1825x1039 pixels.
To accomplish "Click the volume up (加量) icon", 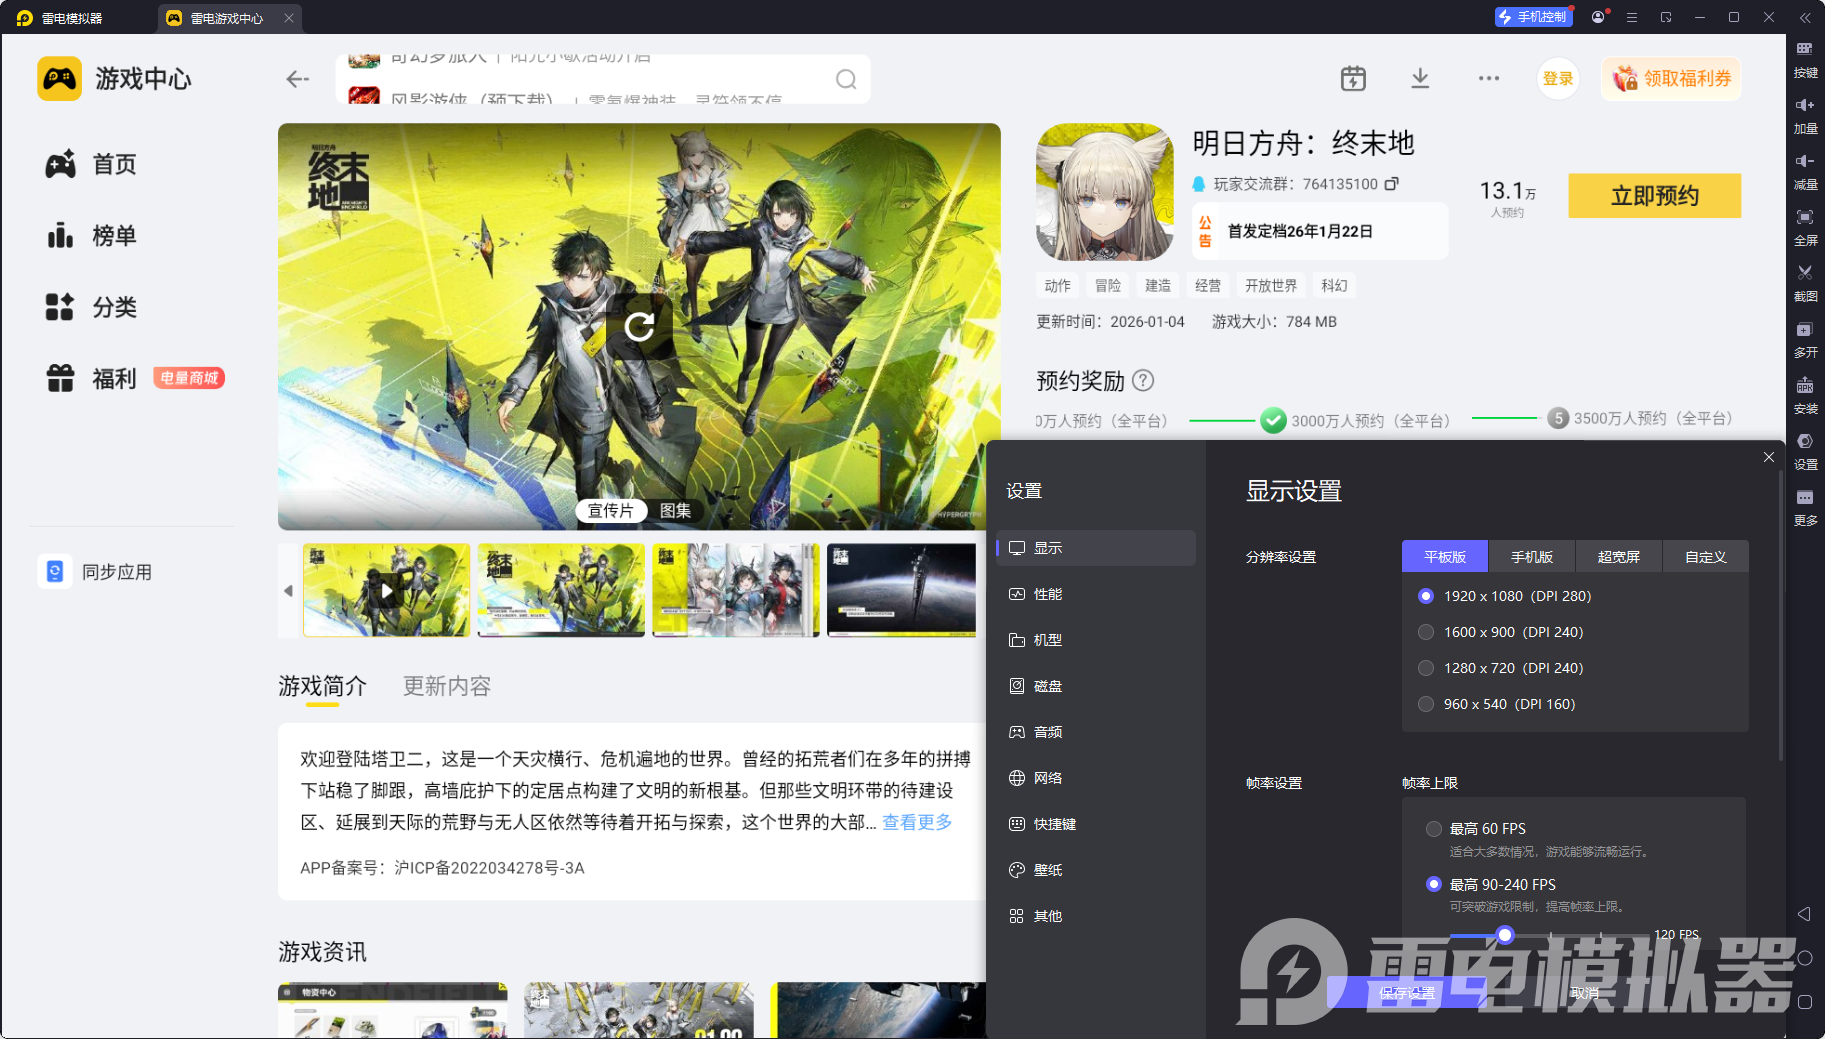I will click(1804, 106).
